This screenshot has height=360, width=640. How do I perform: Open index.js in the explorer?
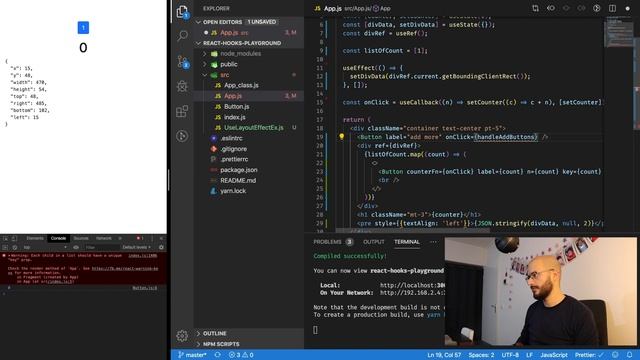point(249,117)
